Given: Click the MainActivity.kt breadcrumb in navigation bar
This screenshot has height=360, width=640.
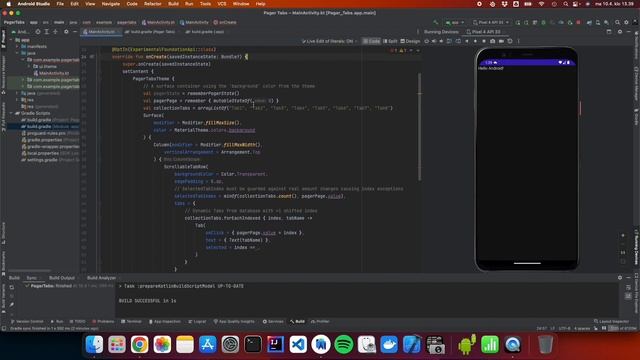Looking at the screenshot, I should (x=158, y=22).
